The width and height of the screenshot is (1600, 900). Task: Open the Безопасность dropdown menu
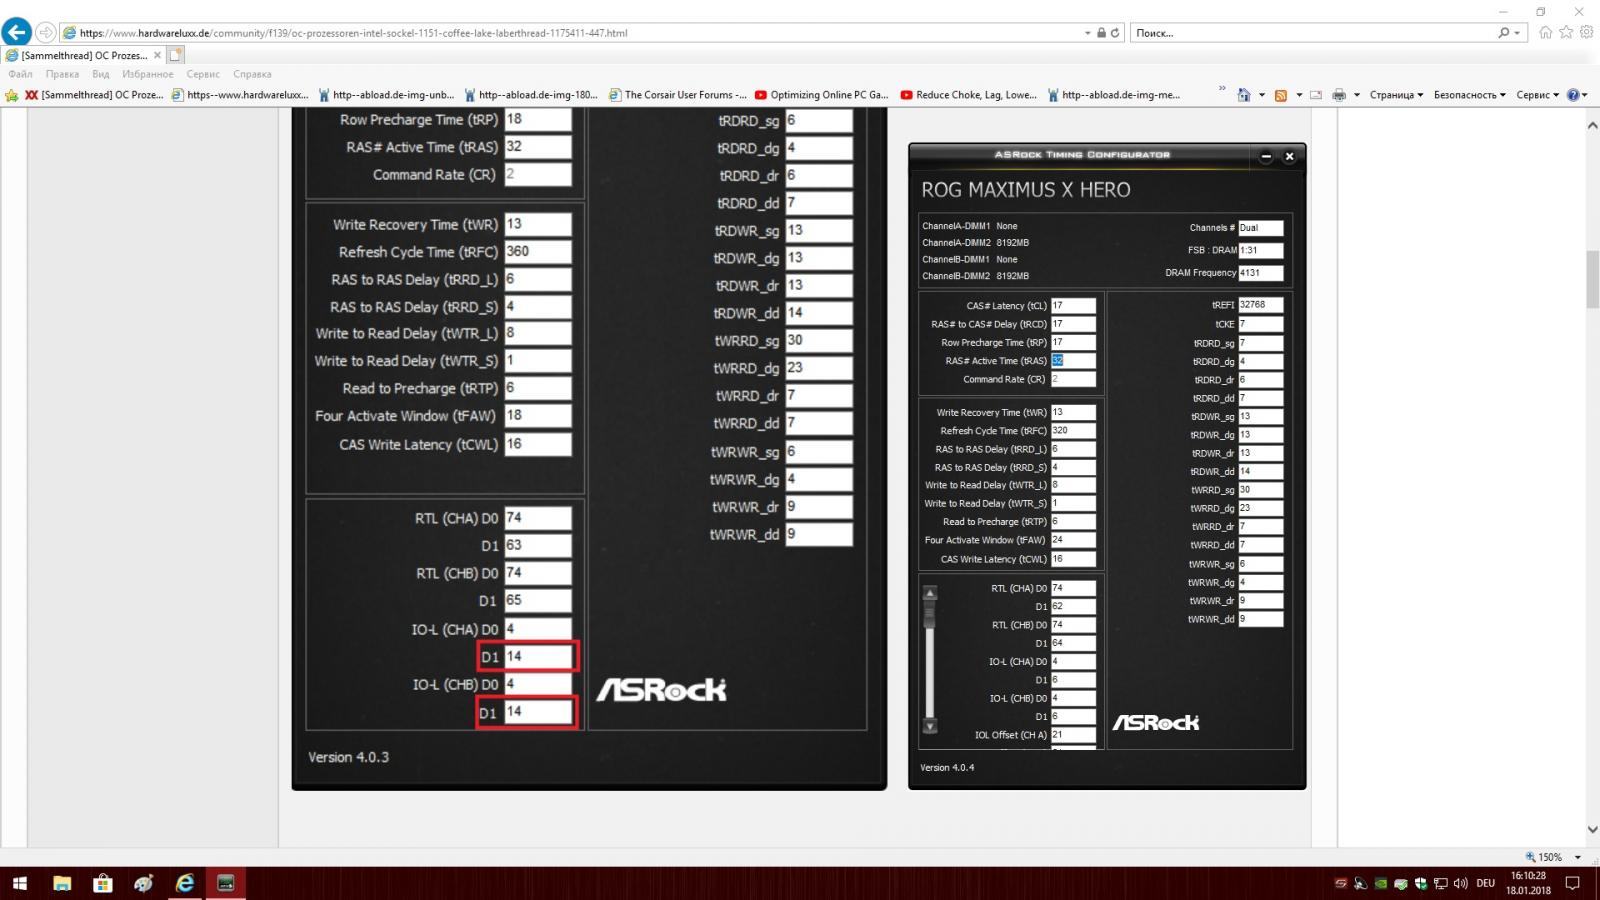coord(1469,95)
